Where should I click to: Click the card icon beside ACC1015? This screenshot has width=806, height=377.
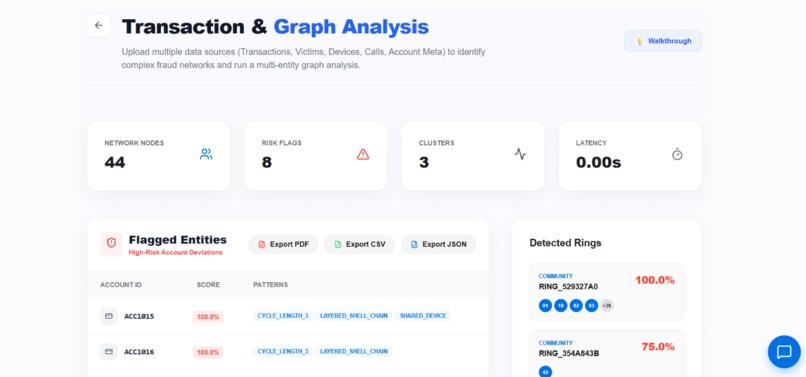pos(109,316)
